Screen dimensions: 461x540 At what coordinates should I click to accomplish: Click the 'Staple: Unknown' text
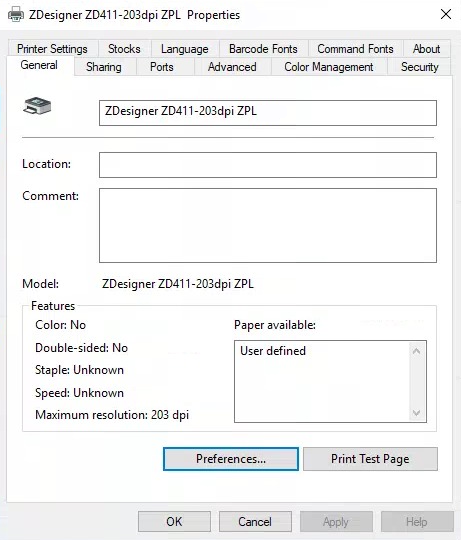[79, 370]
